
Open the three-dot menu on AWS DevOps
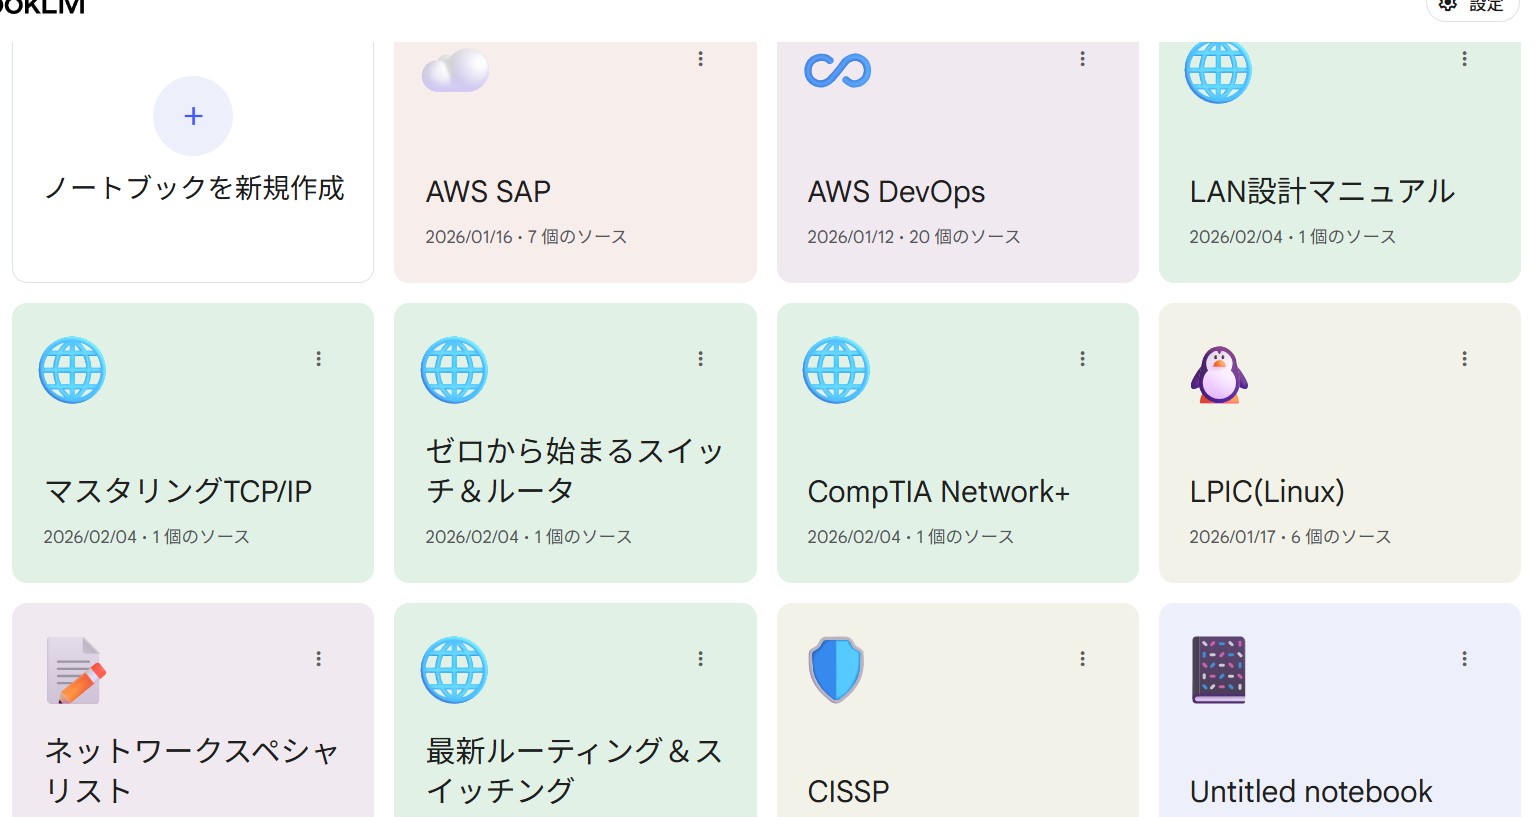pyautogui.click(x=1082, y=59)
